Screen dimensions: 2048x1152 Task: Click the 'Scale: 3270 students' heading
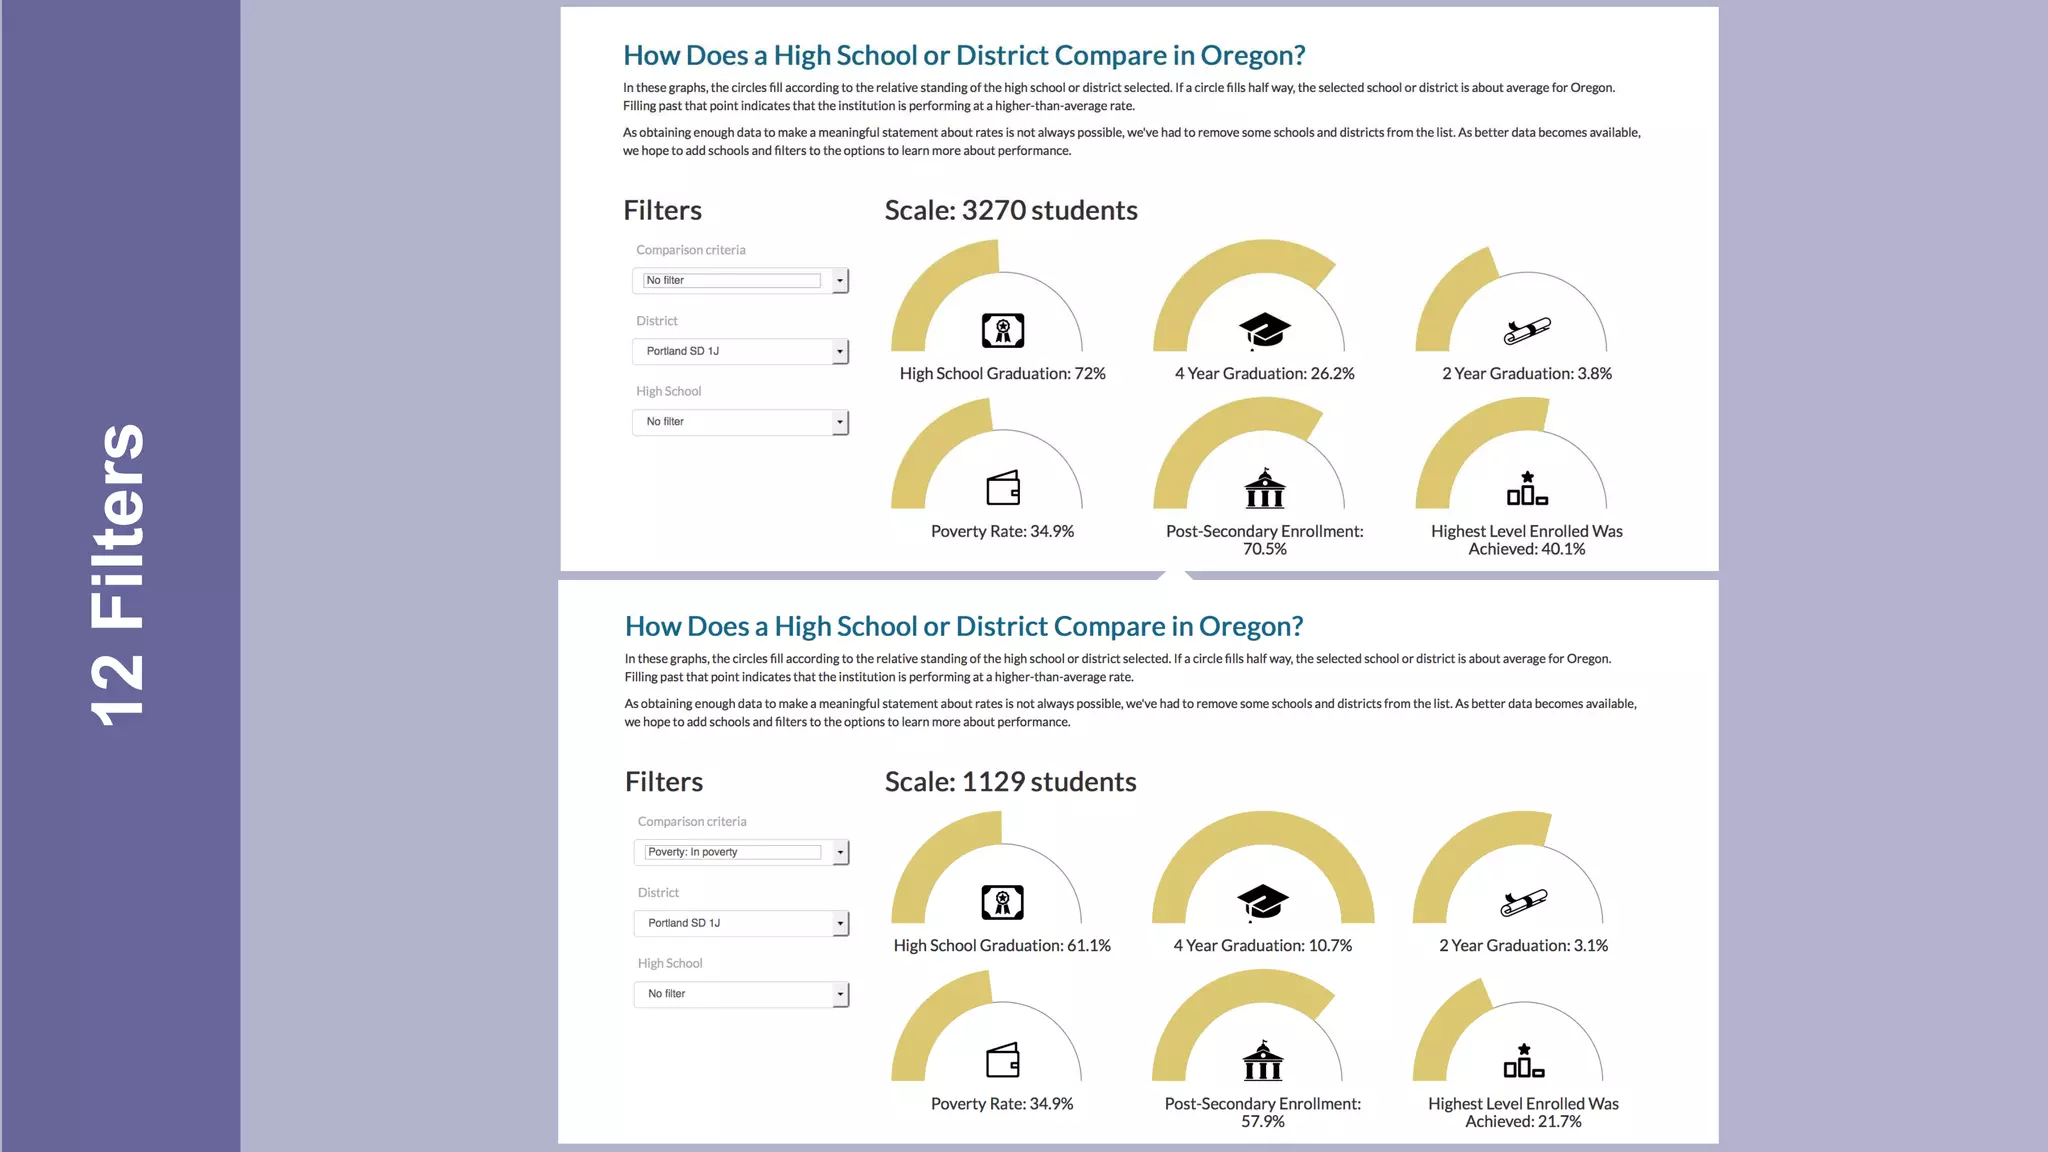(1010, 211)
